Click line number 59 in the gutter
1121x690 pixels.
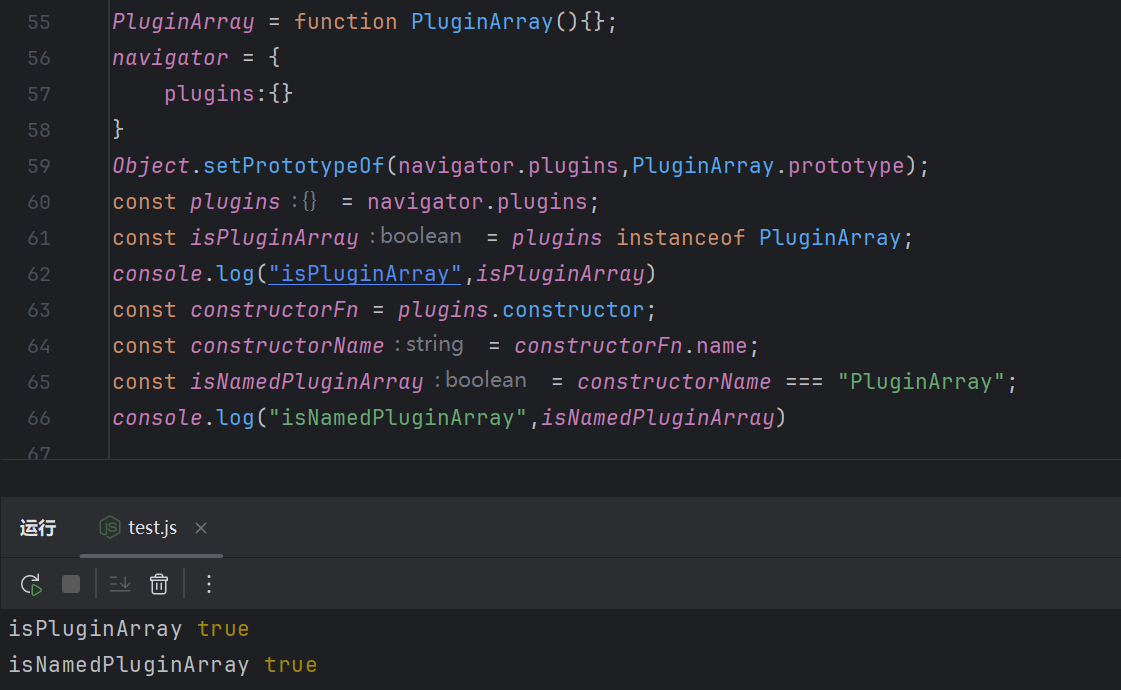pyautogui.click(x=39, y=166)
